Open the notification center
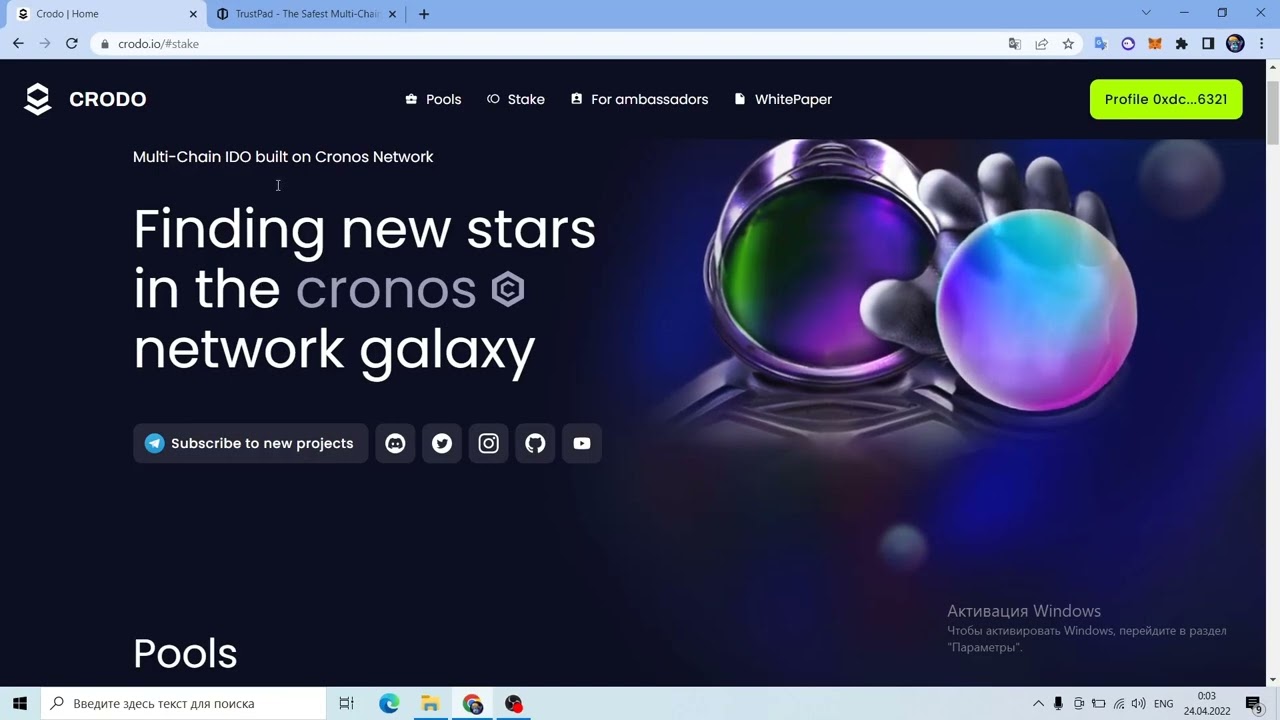 tap(1254, 704)
